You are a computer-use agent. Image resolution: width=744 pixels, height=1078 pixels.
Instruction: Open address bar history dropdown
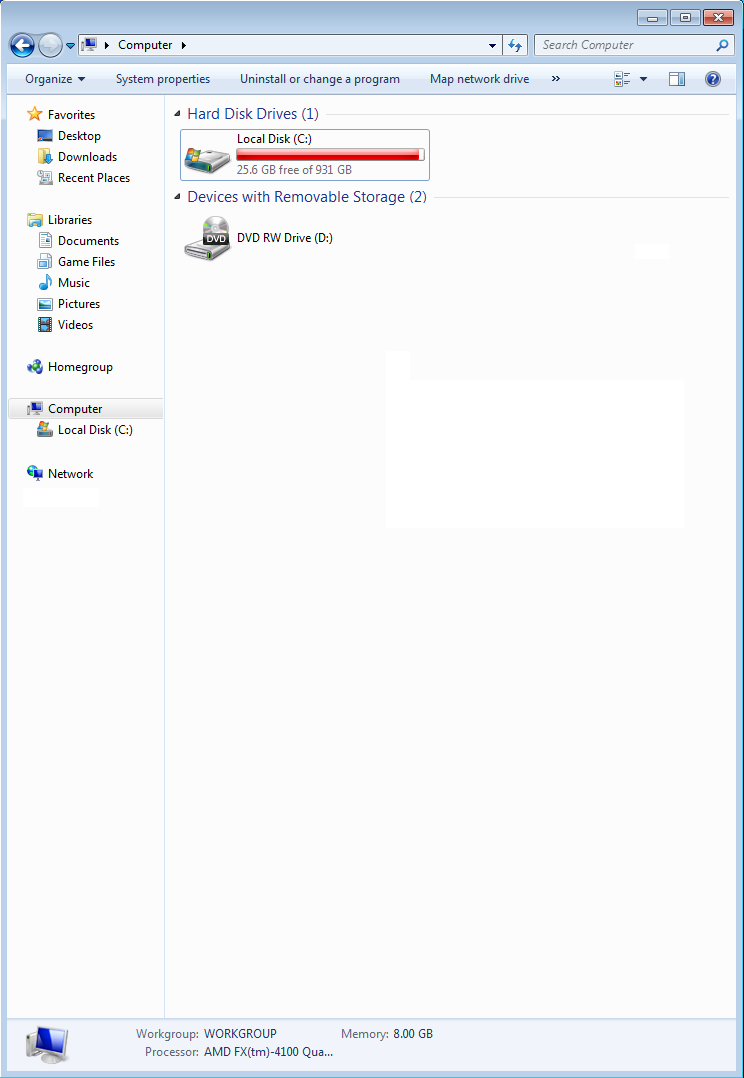tap(492, 45)
